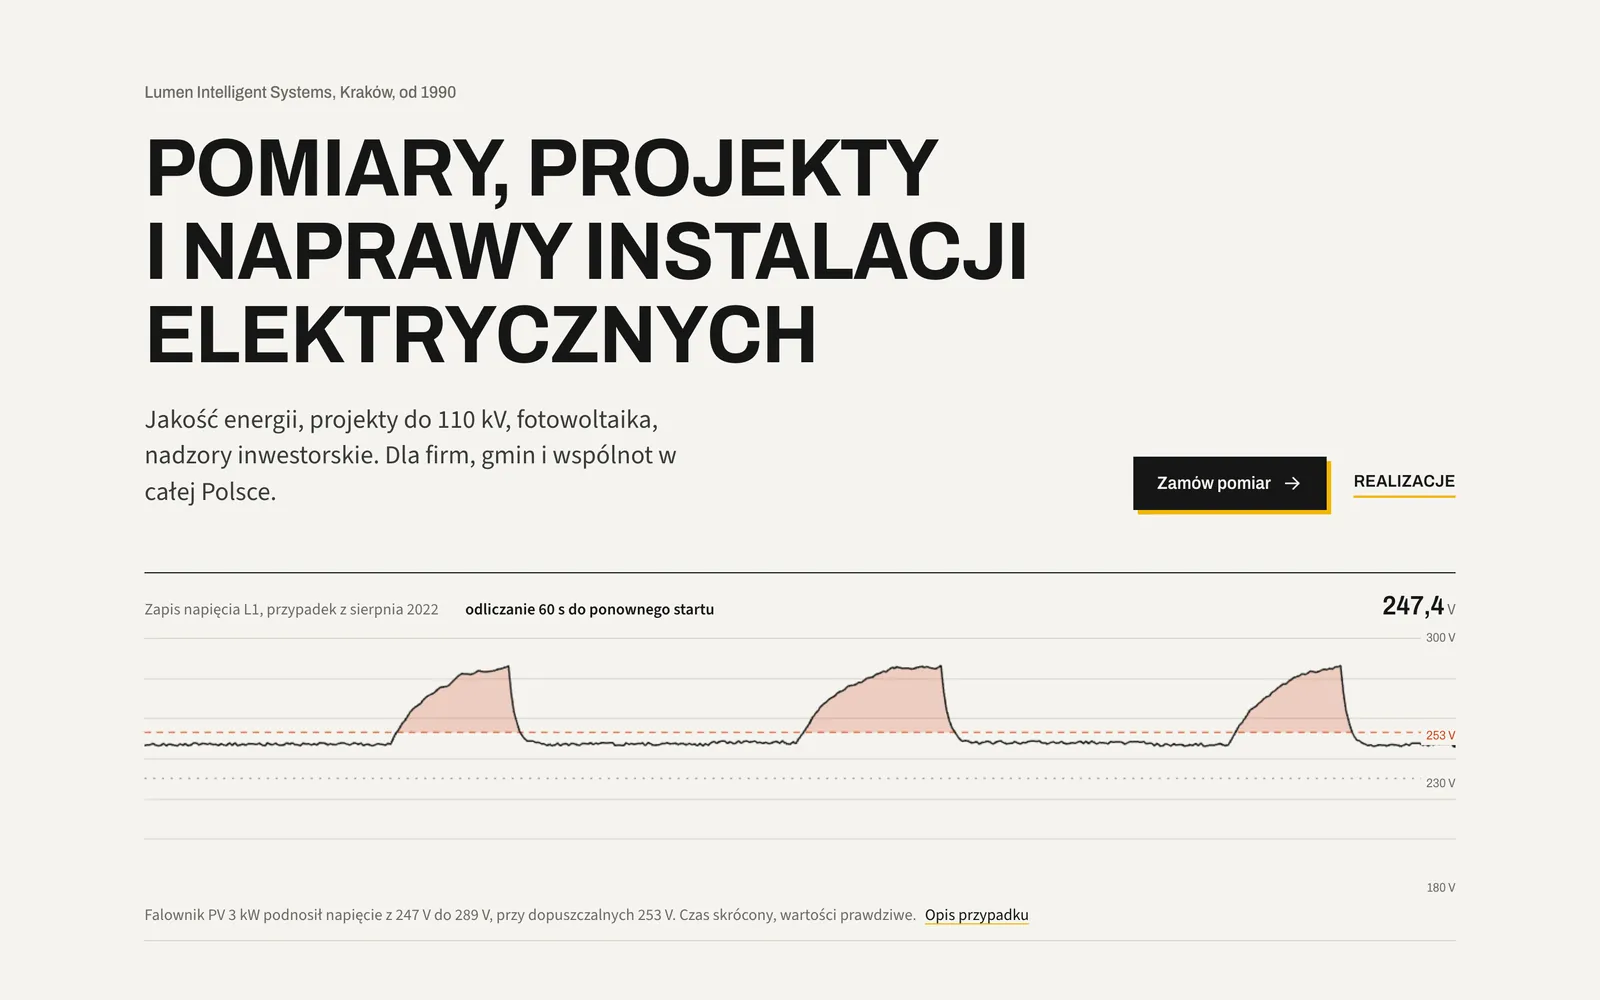Click the current-value dot at the chart's end
This screenshot has width=1600, height=1000.
pos(1453,746)
